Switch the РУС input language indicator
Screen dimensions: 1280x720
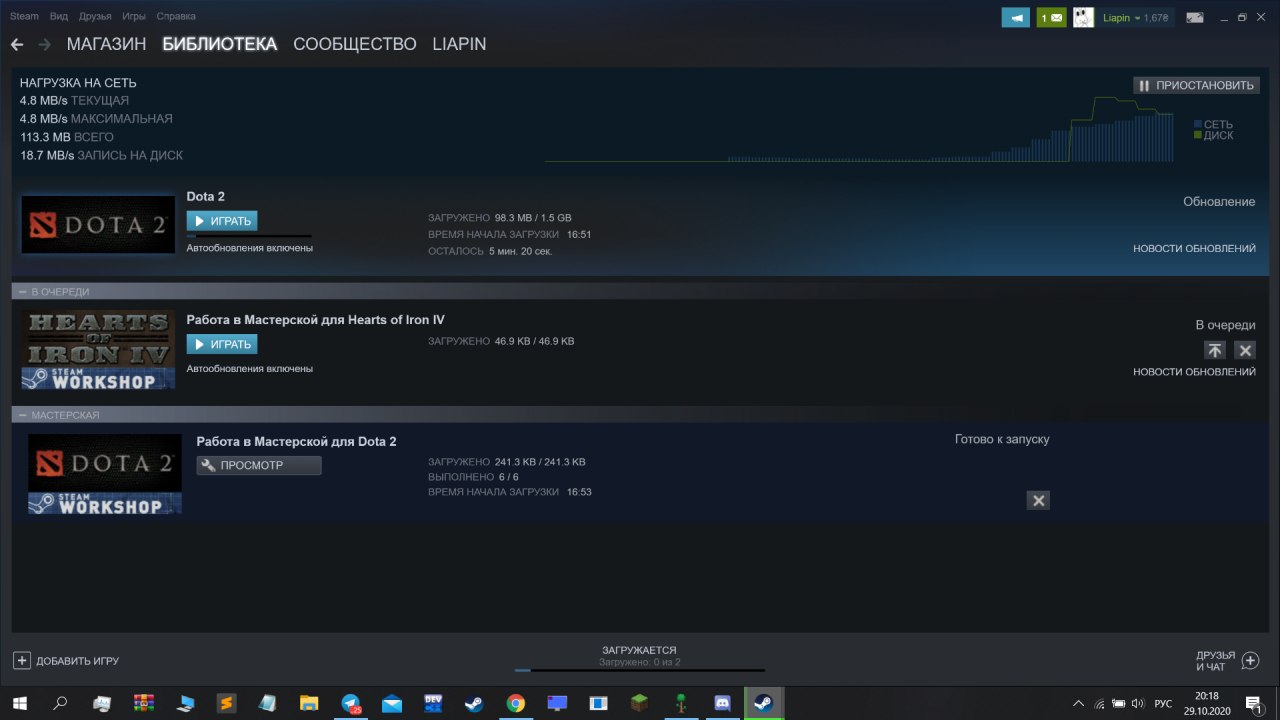1163,703
